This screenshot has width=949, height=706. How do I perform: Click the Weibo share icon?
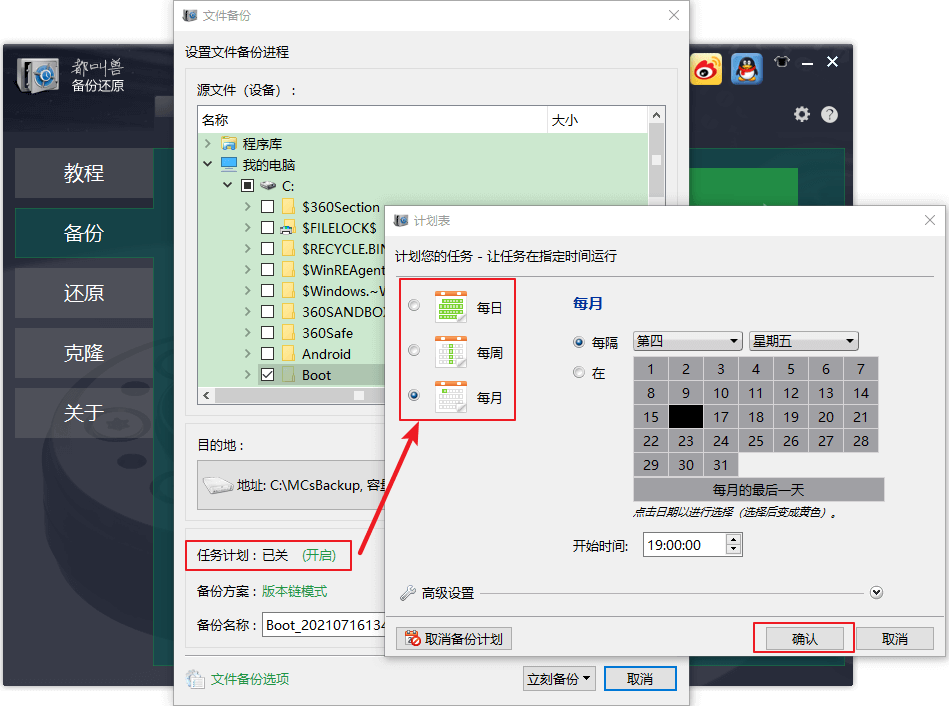tap(707, 68)
